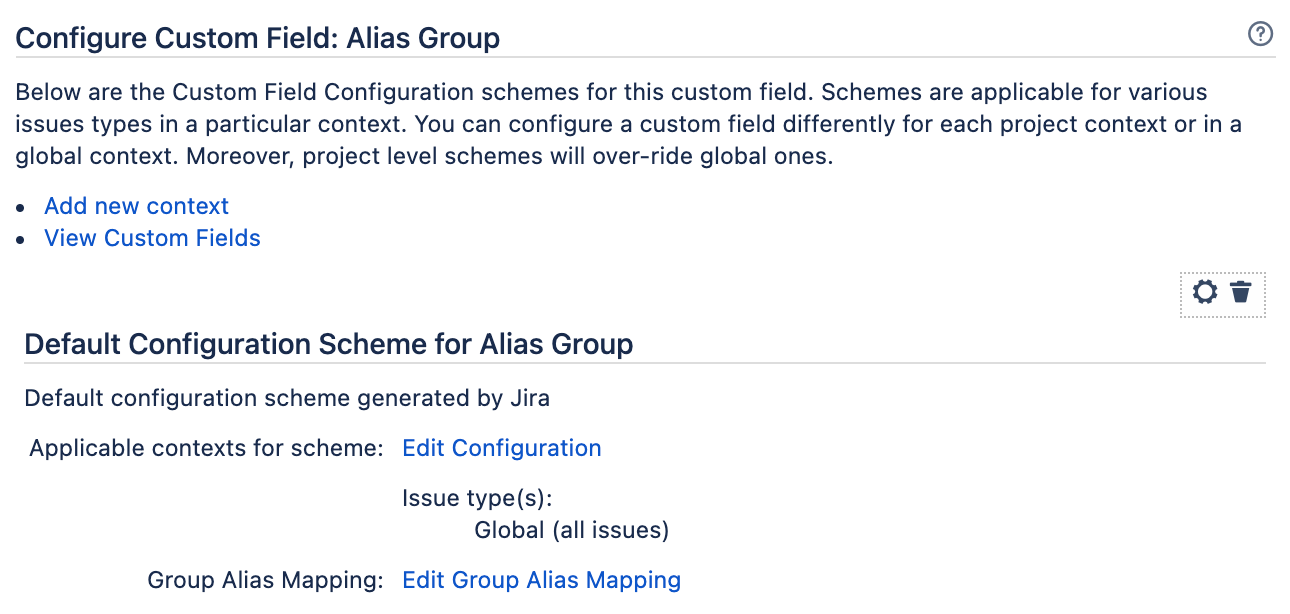The height and width of the screenshot is (614, 1290).
Task: Click the Configure Custom Field title
Action: click(x=257, y=37)
